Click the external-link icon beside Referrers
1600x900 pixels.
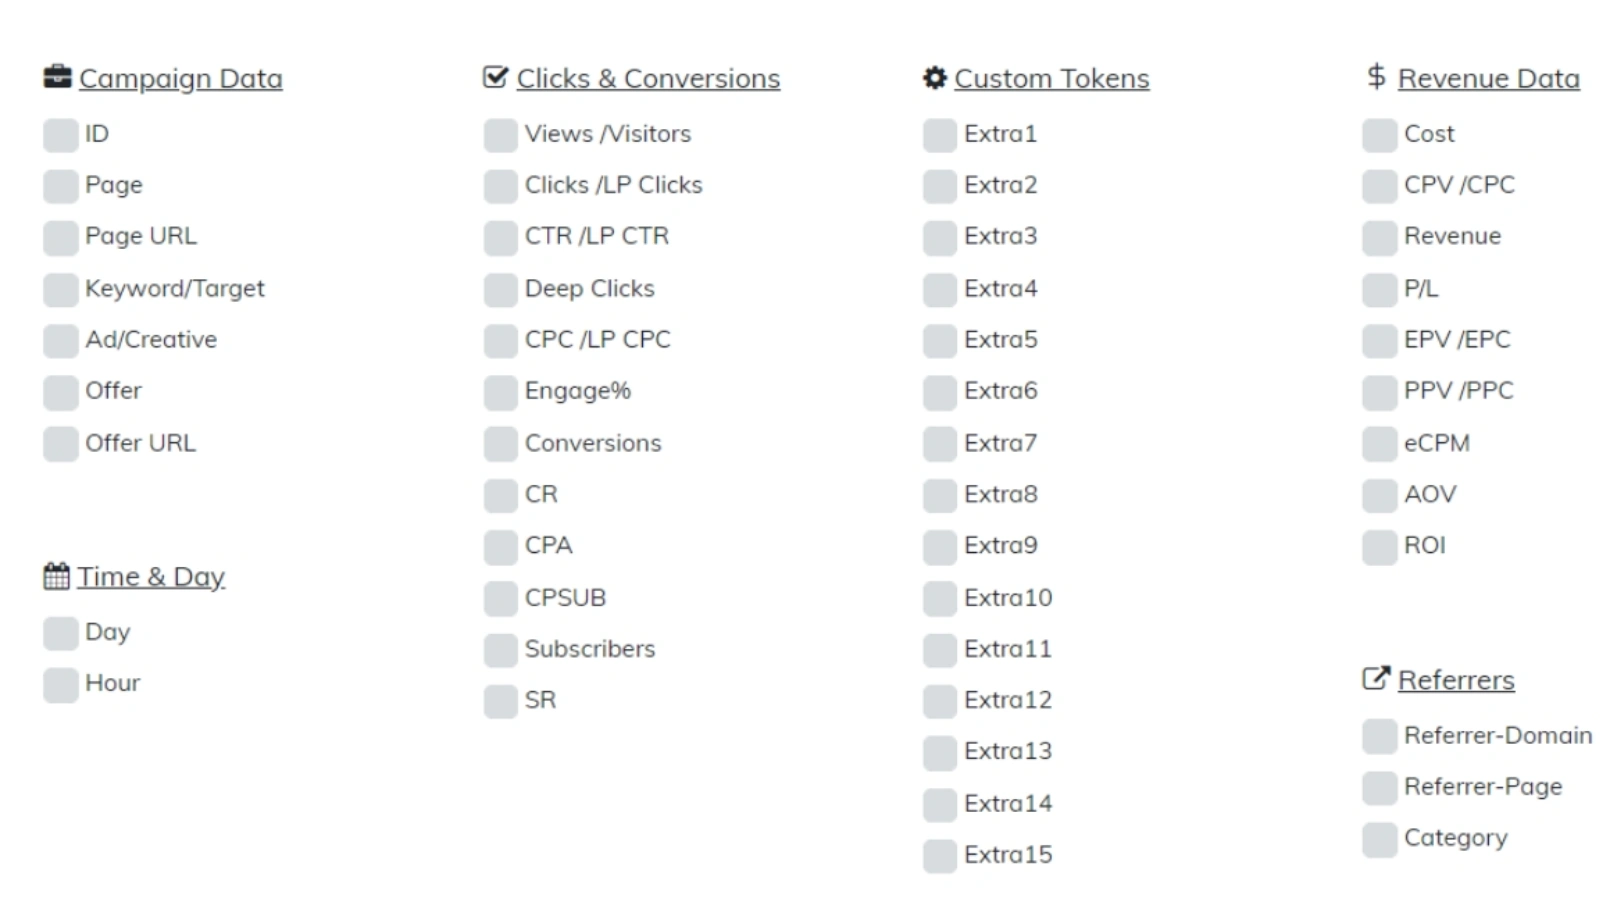[x=1376, y=679]
